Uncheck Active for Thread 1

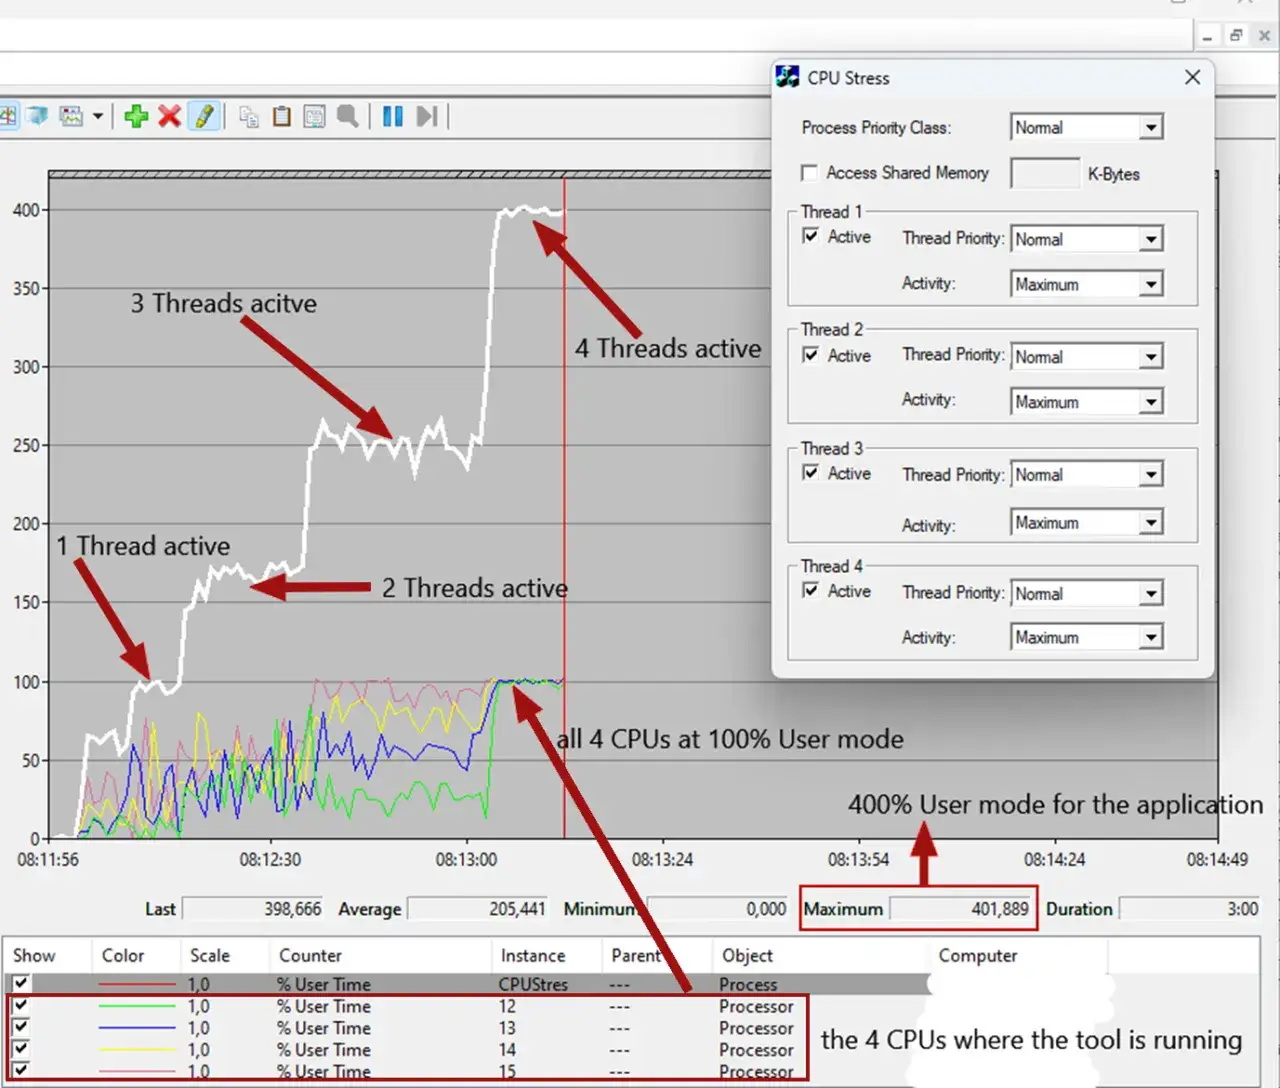(811, 236)
